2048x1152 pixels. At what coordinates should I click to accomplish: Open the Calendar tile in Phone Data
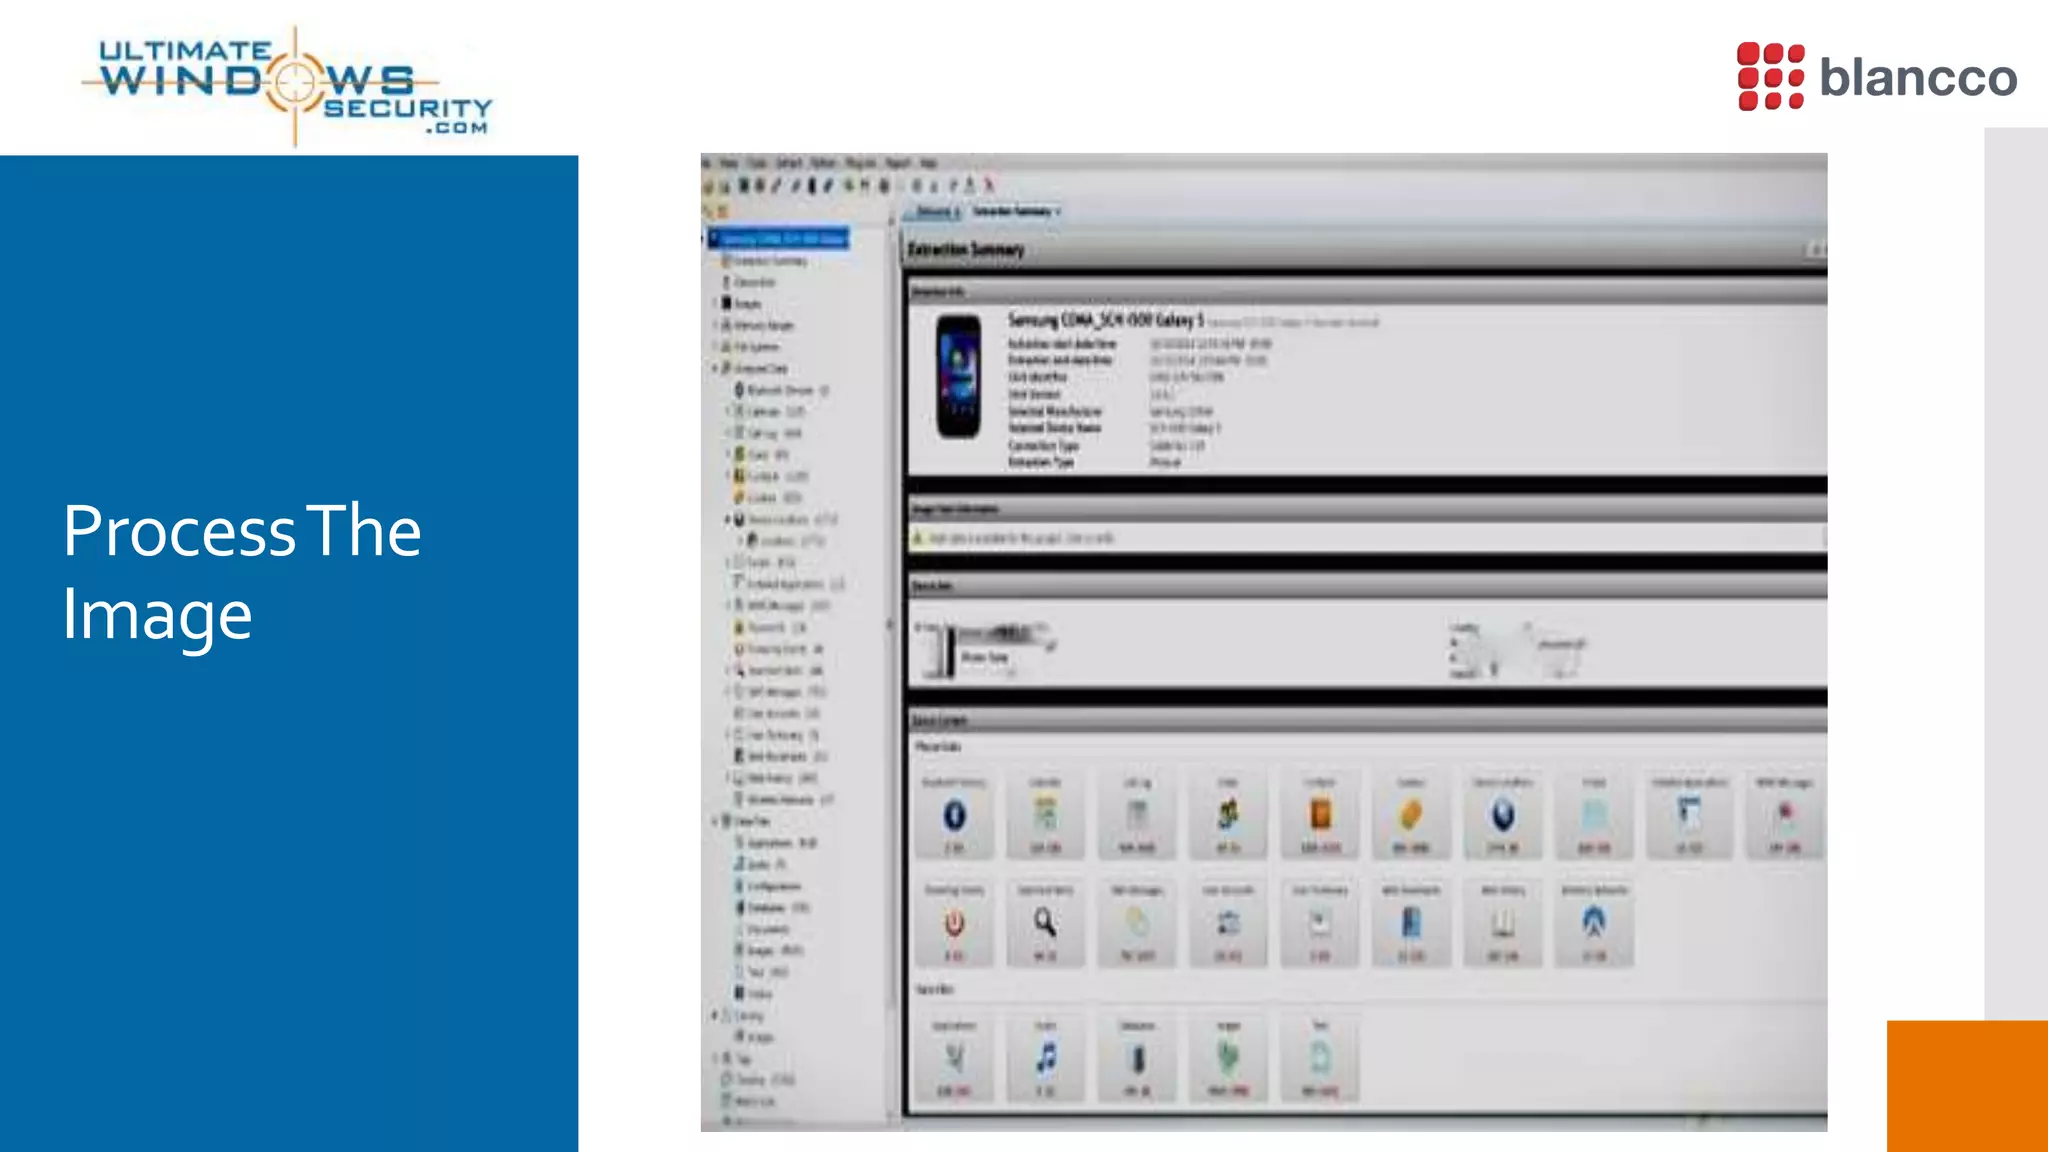point(1045,816)
